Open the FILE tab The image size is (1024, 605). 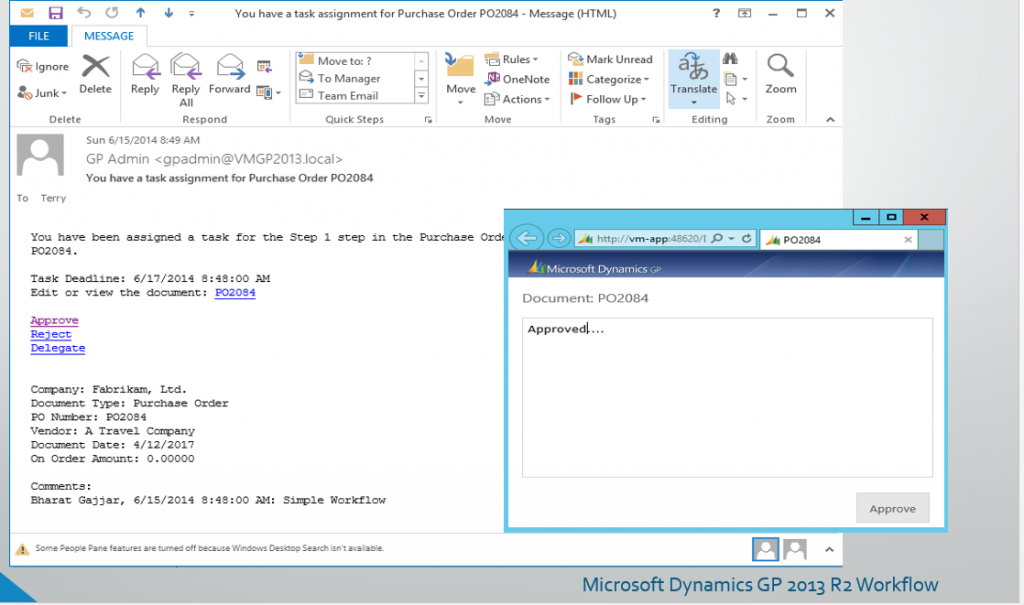click(x=39, y=36)
